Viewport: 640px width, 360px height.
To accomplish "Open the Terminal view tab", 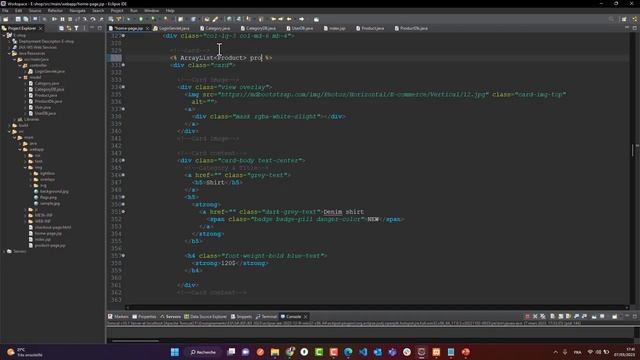I will 266,316.
